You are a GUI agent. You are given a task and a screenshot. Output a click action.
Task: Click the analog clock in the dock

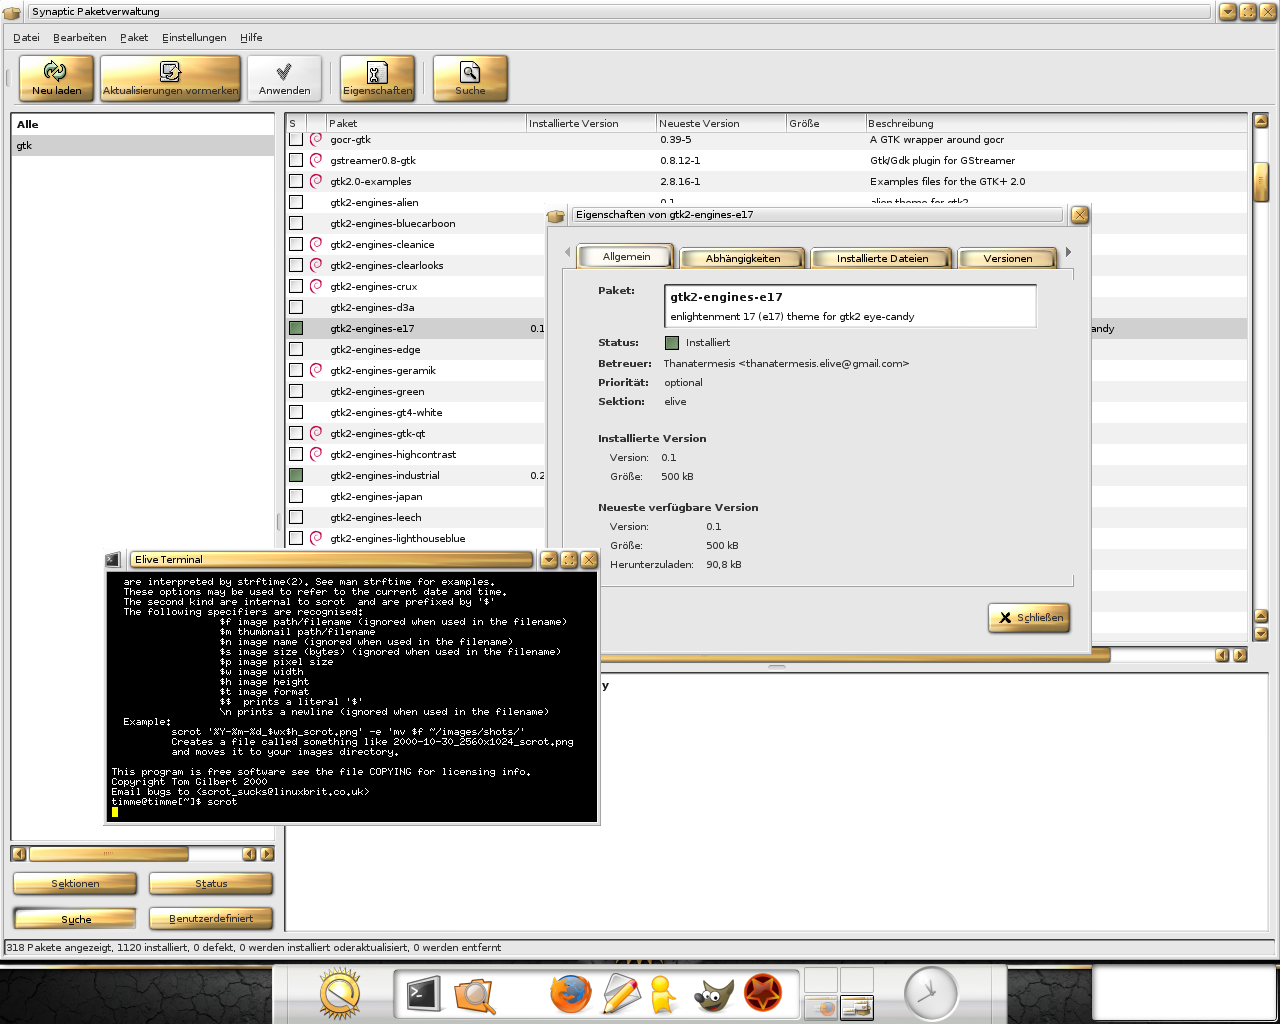pyautogui.click(x=931, y=993)
